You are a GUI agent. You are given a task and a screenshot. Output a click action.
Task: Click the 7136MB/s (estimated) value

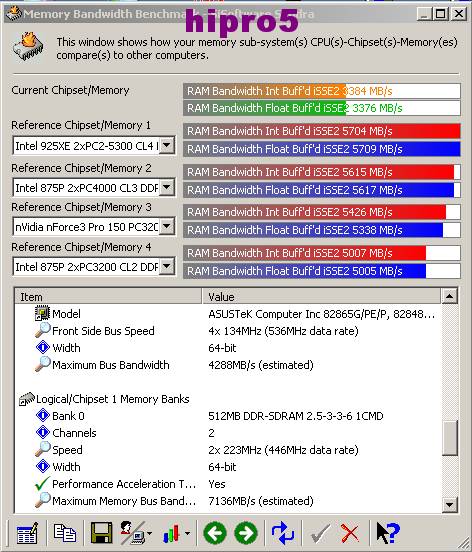(261, 501)
